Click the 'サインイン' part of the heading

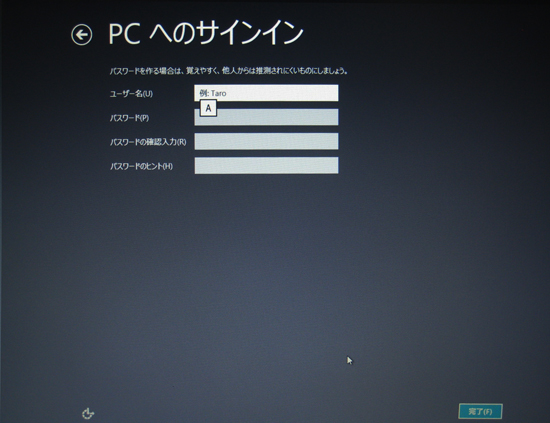coord(249,33)
